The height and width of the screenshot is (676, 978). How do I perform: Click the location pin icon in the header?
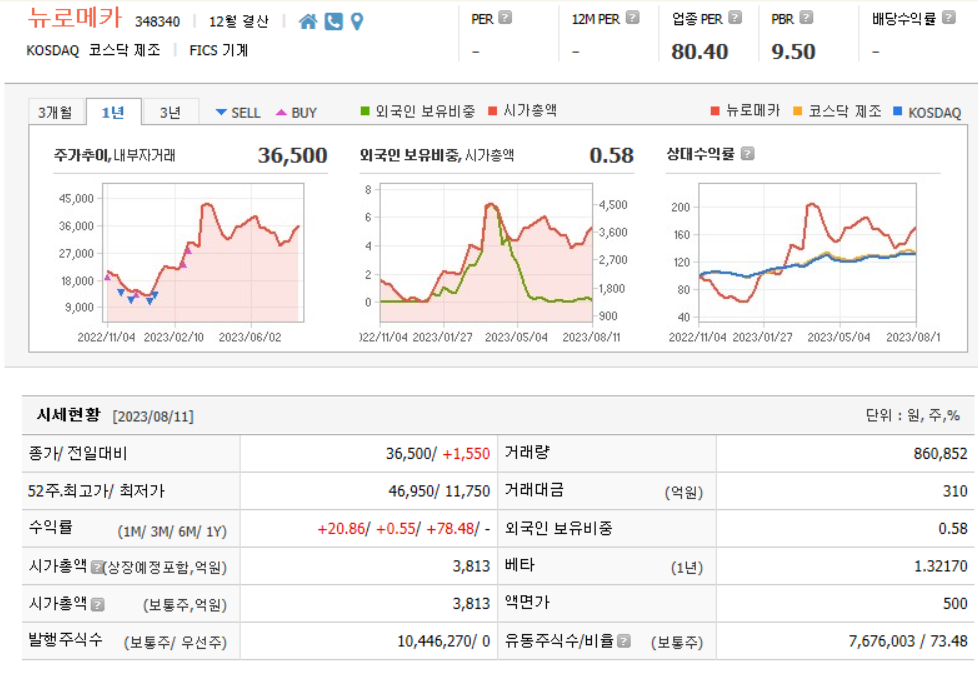coord(357,22)
